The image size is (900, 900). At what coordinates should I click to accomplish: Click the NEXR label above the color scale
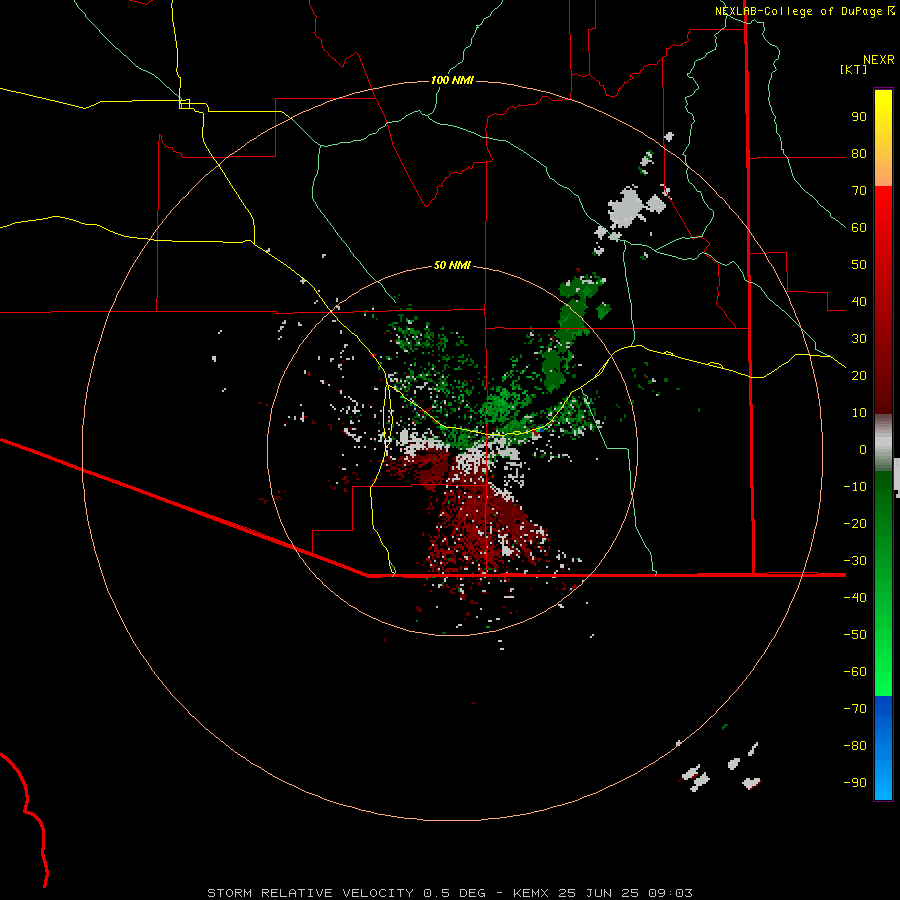coord(879,60)
